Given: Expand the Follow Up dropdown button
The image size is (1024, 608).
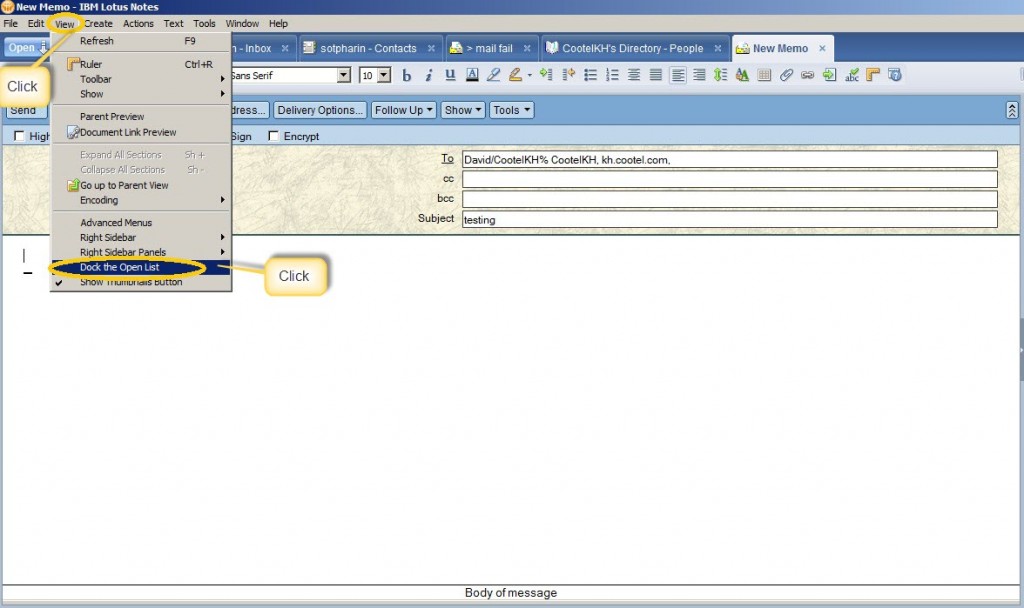Looking at the screenshot, I should coord(404,110).
